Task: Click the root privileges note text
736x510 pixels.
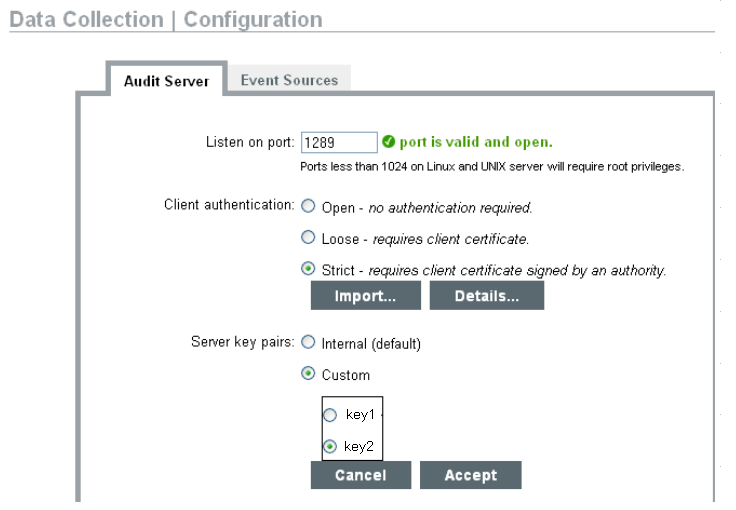Action: tap(492, 166)
